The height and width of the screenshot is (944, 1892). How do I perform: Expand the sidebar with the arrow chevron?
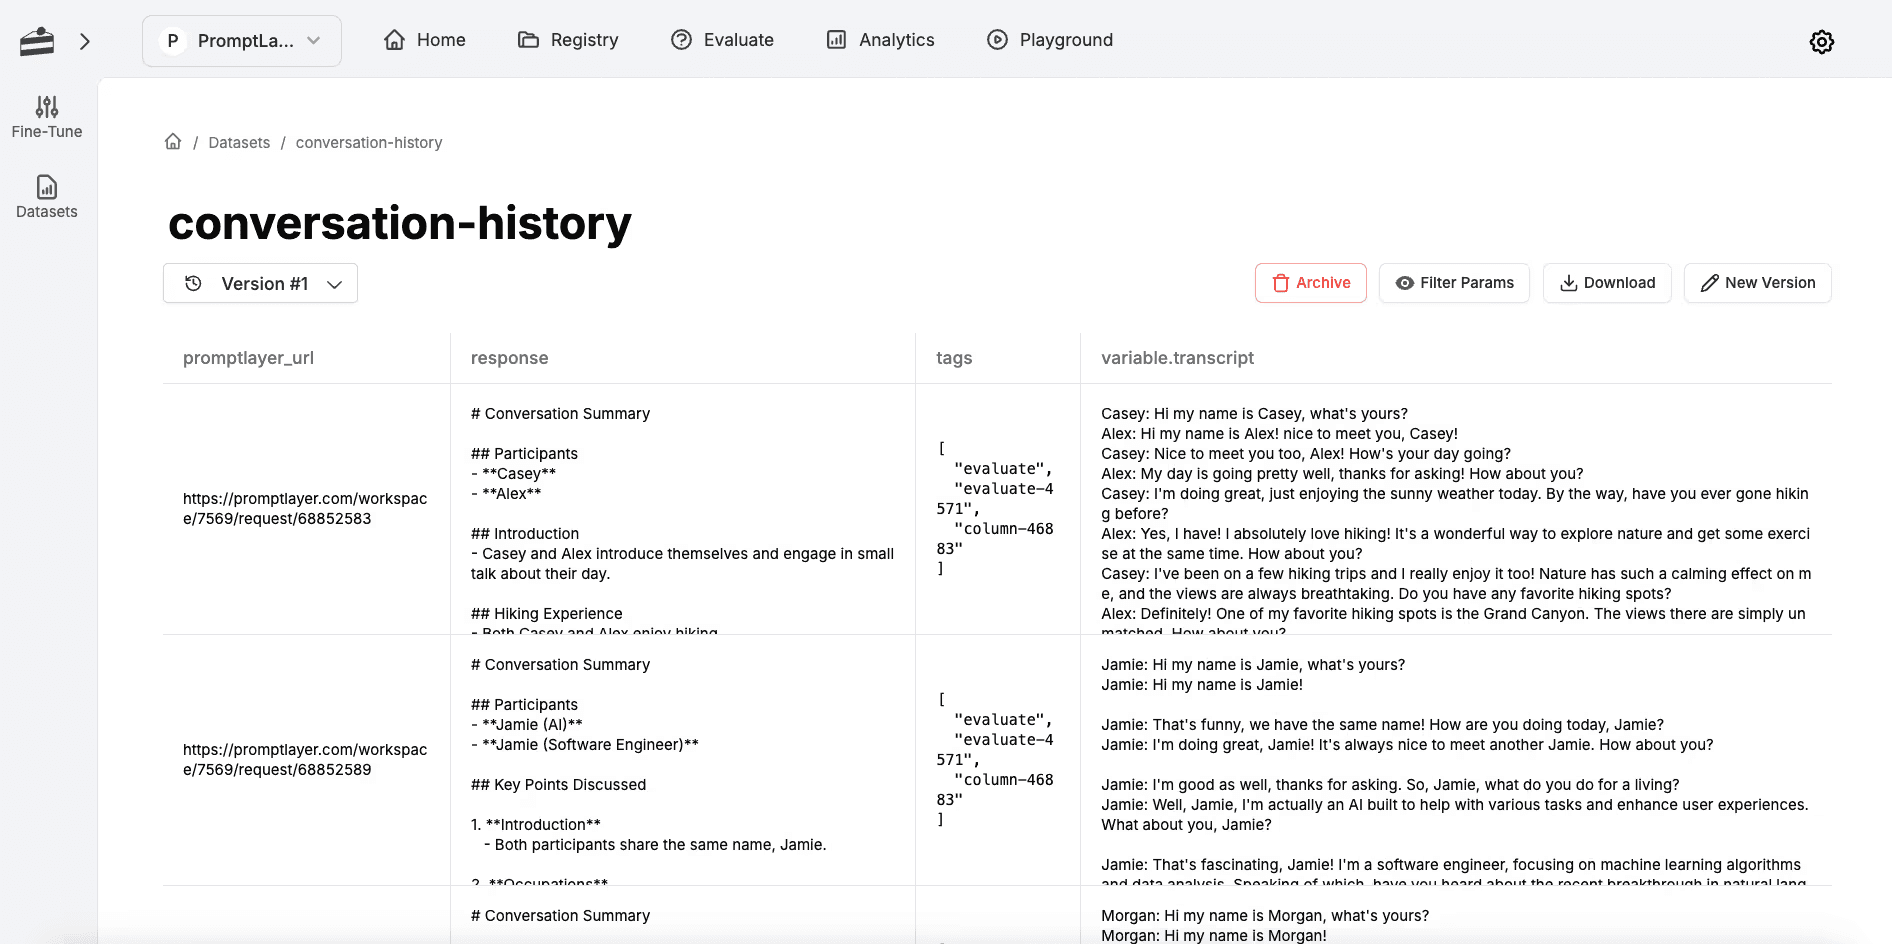click(x=85, y=41)
